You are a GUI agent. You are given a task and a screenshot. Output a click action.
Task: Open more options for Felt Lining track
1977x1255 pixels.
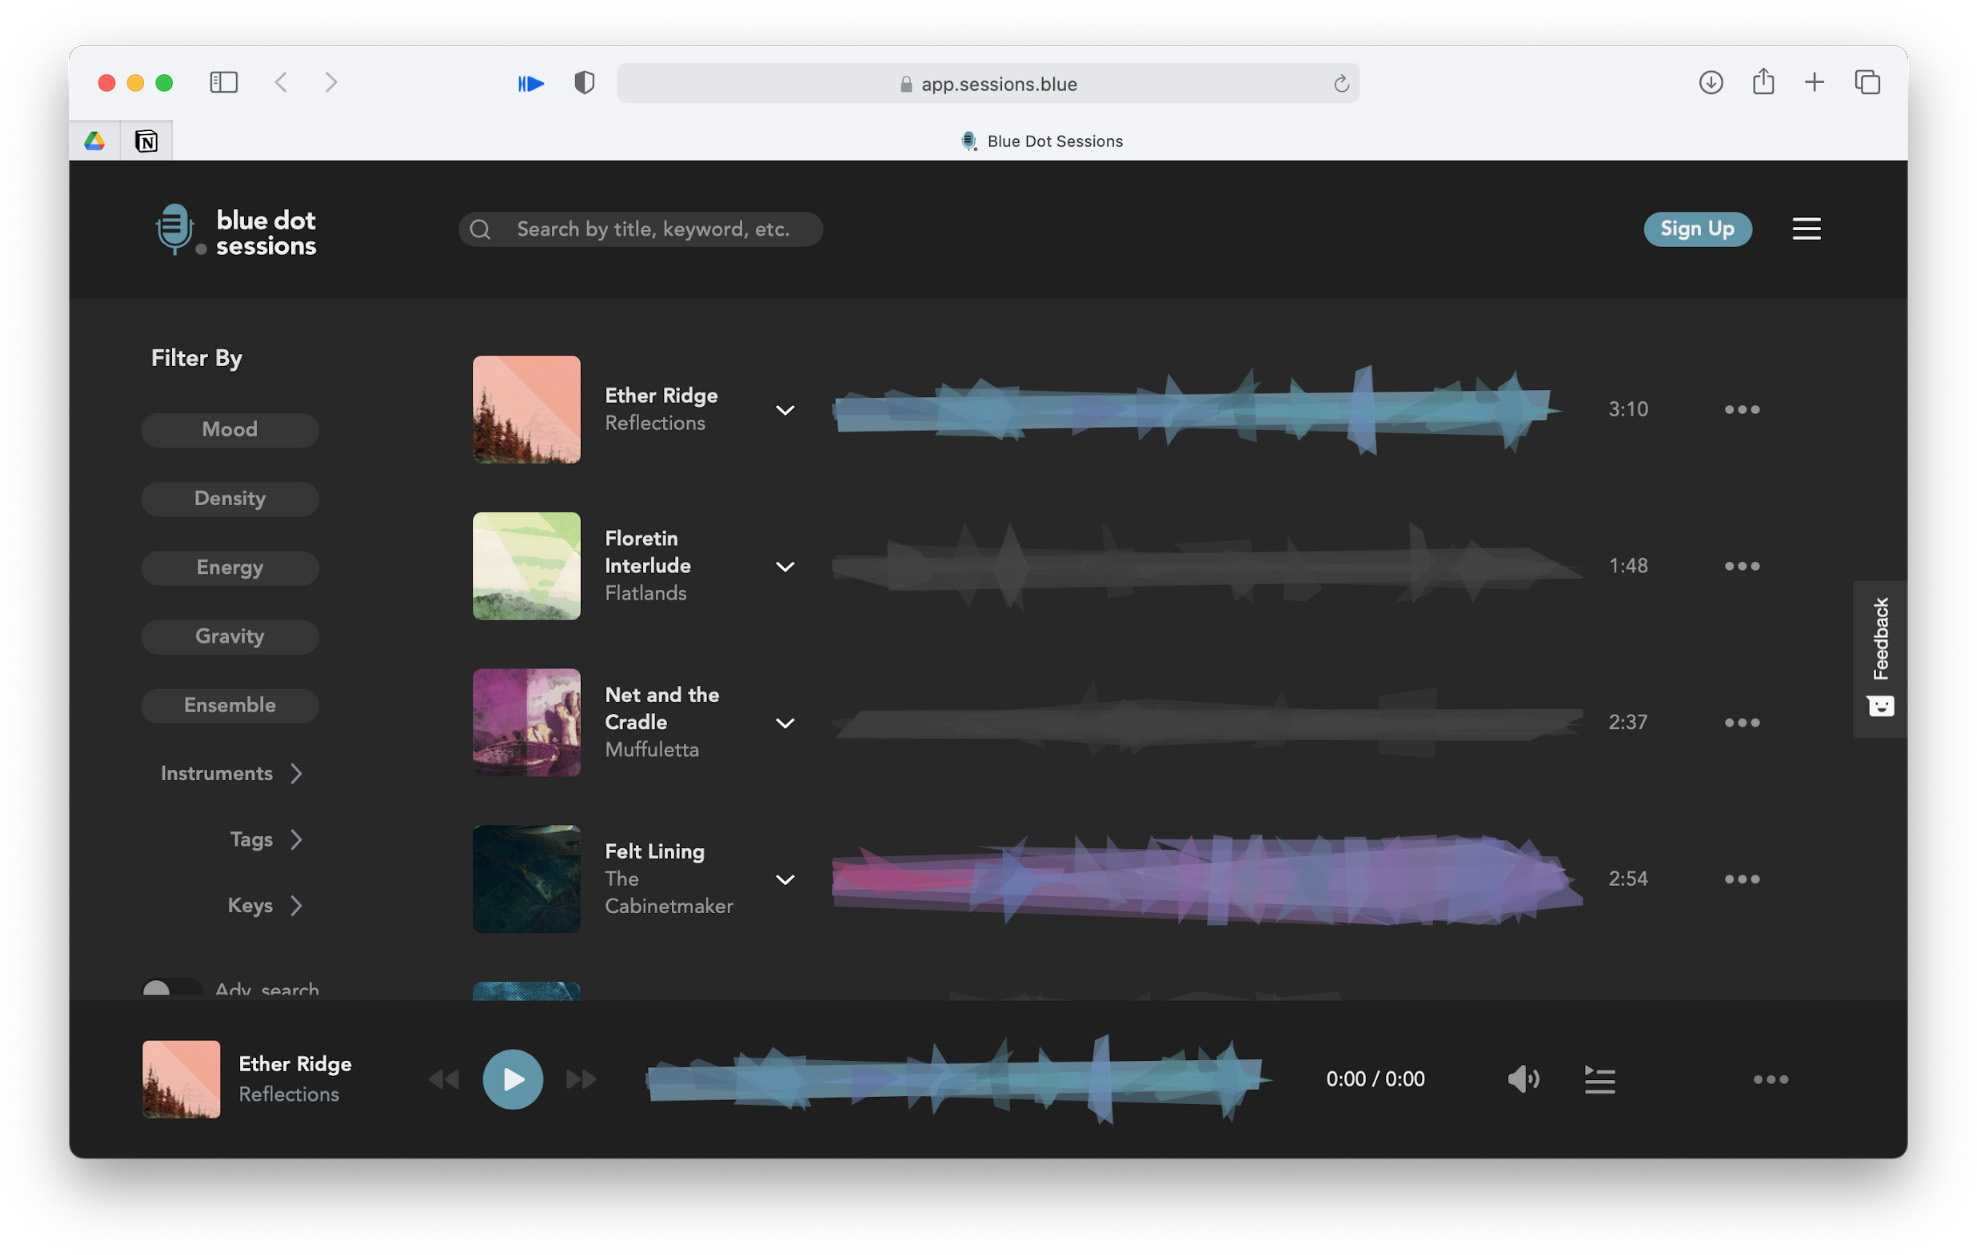pos(1741,879)
